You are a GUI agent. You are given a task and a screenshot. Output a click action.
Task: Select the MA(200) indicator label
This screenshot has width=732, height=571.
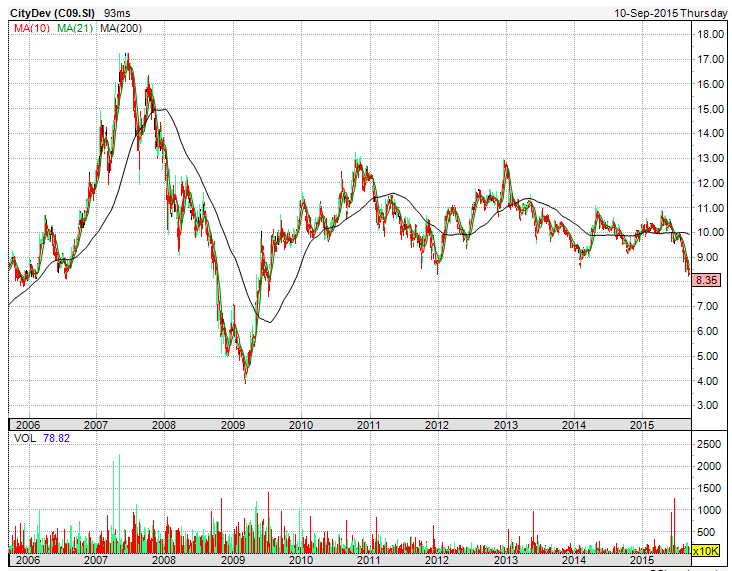pos(120,28)
